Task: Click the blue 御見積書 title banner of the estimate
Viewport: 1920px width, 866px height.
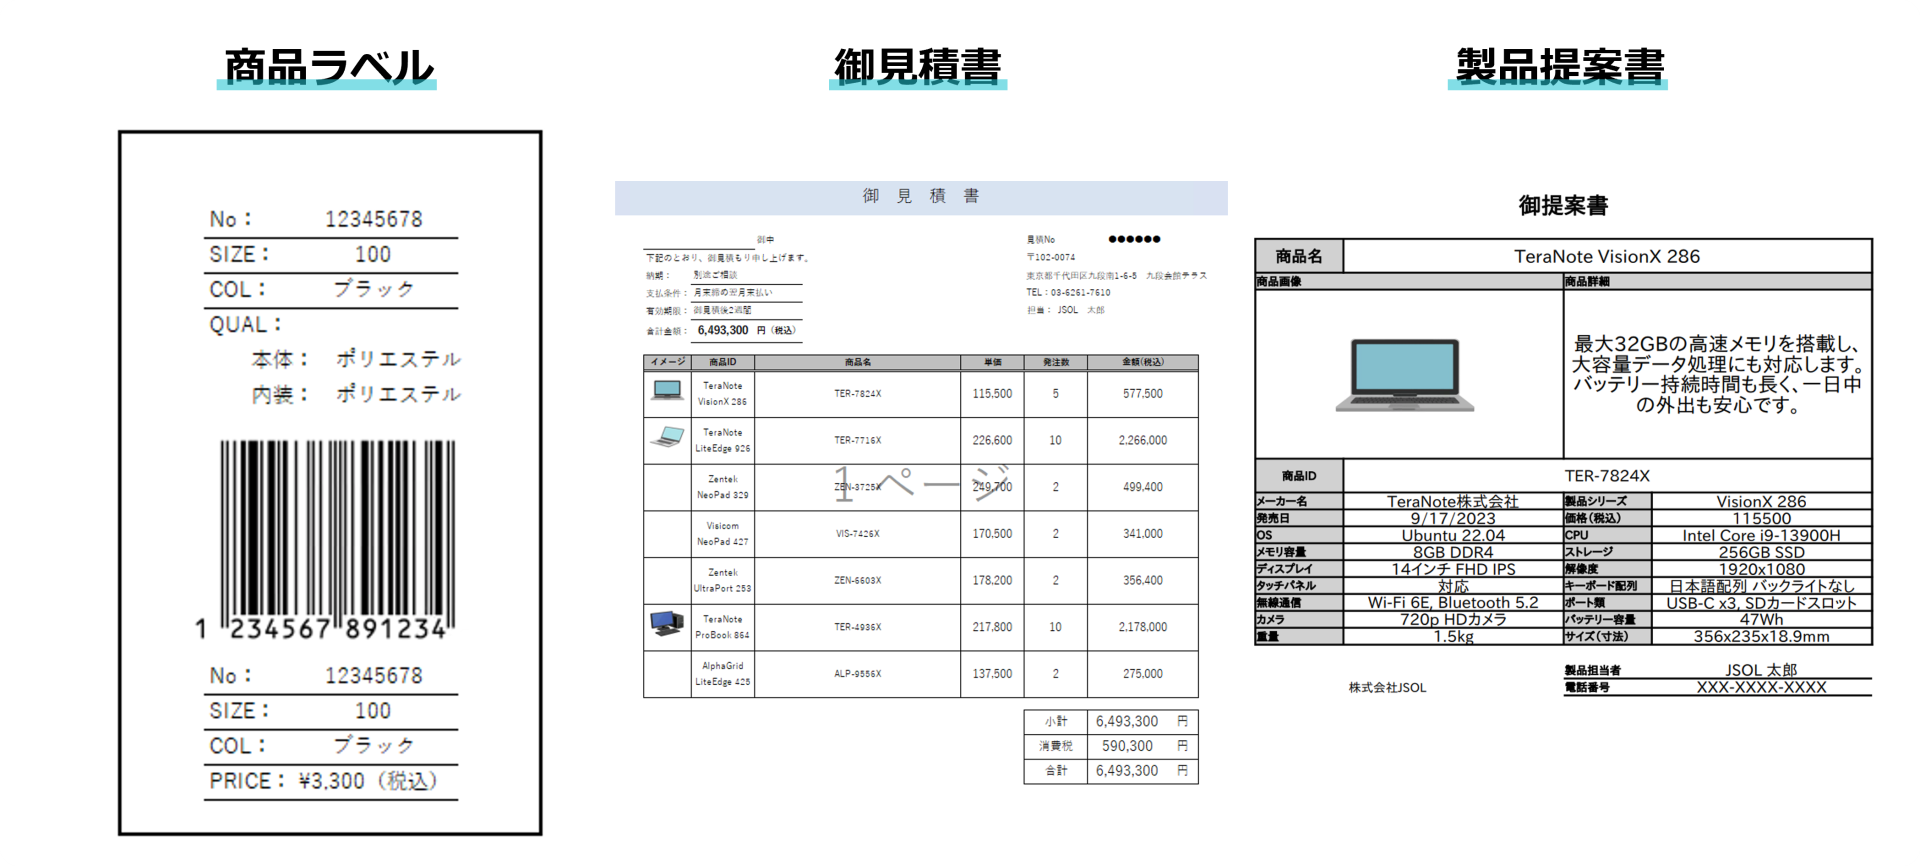Action: 920,197
